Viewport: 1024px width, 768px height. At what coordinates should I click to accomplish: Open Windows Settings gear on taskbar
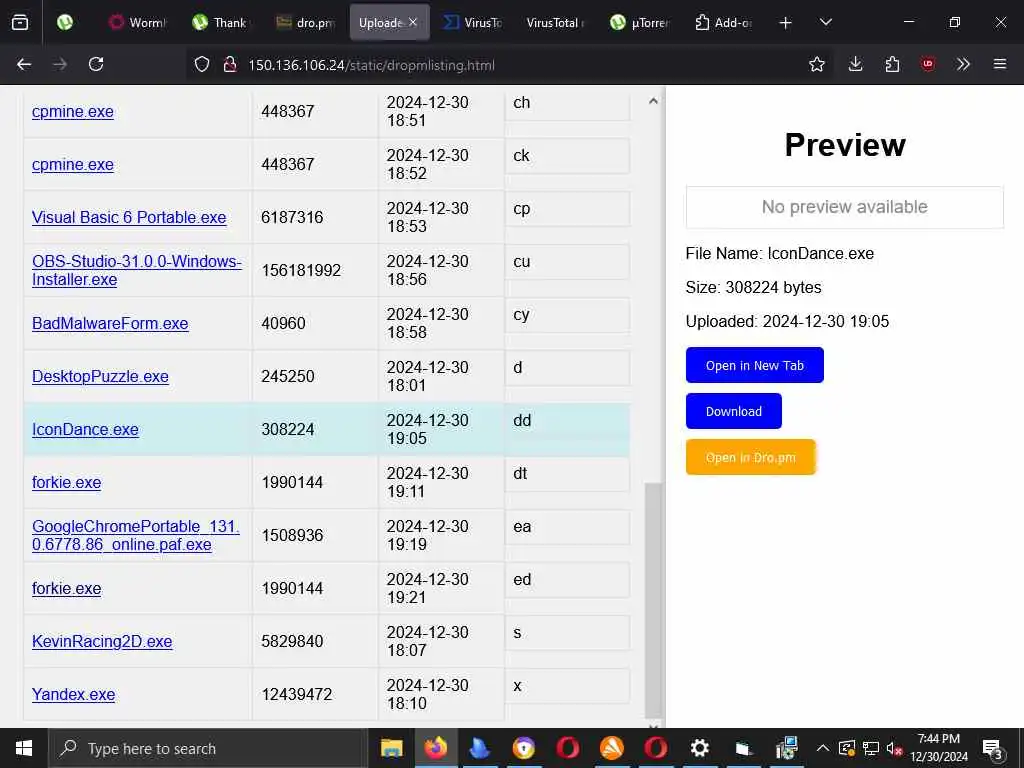tap(699, 748)
